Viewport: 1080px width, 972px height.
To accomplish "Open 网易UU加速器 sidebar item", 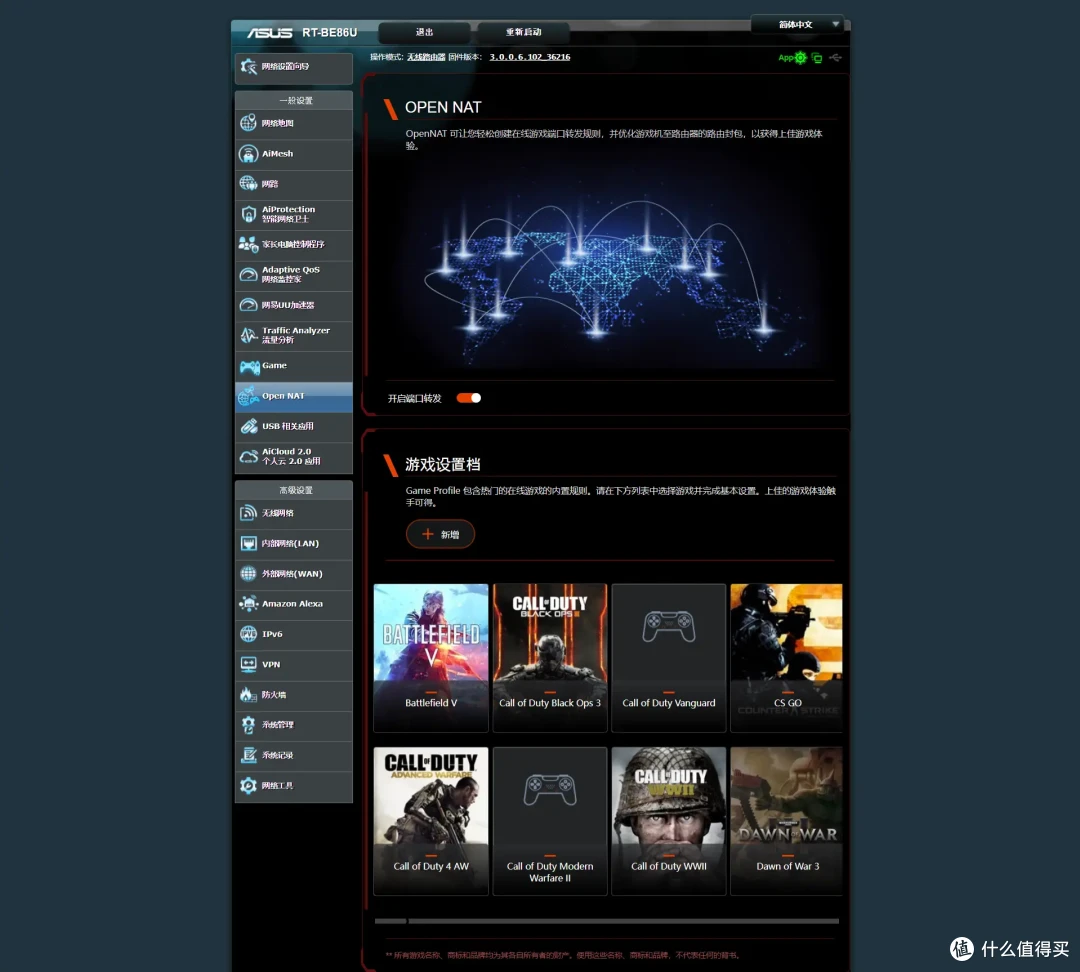I will pos(293,306).
